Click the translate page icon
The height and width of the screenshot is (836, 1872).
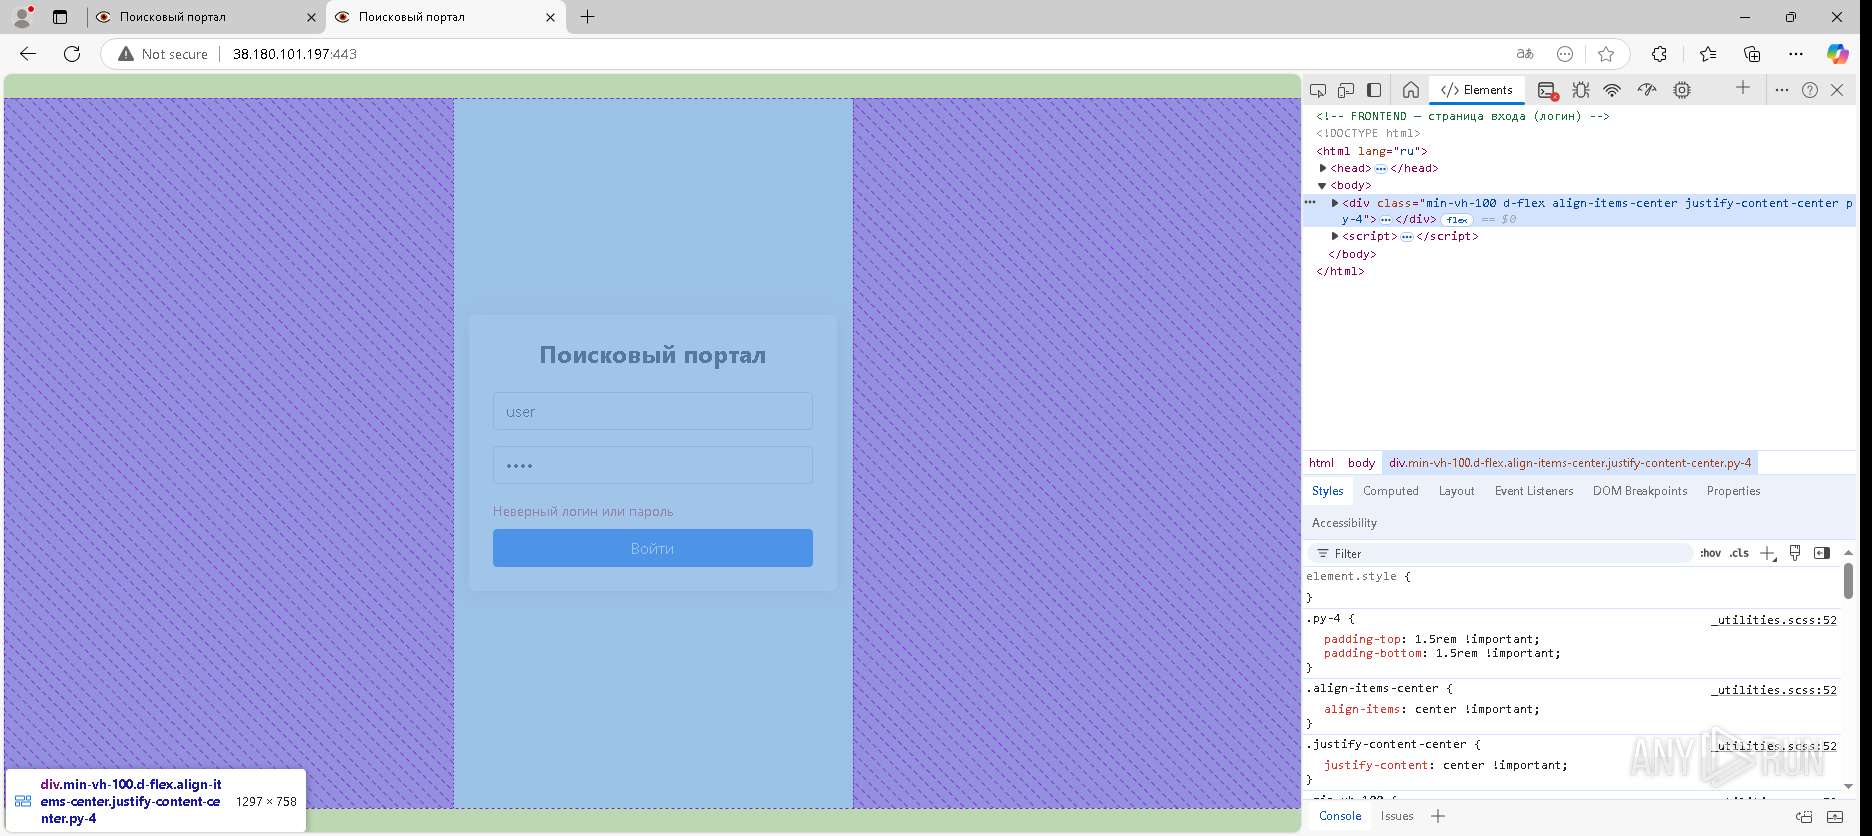point(1525,54)
